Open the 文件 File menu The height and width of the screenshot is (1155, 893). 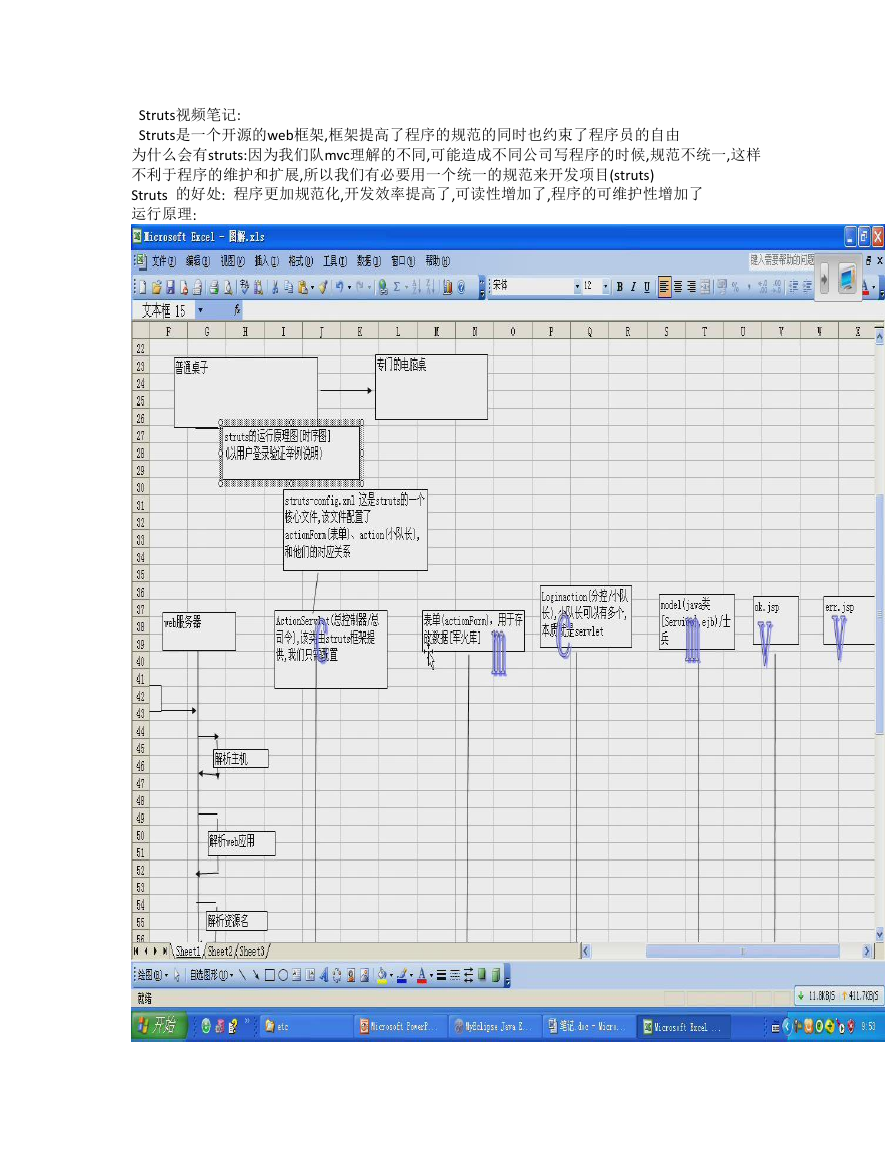(x=163, y=261)
